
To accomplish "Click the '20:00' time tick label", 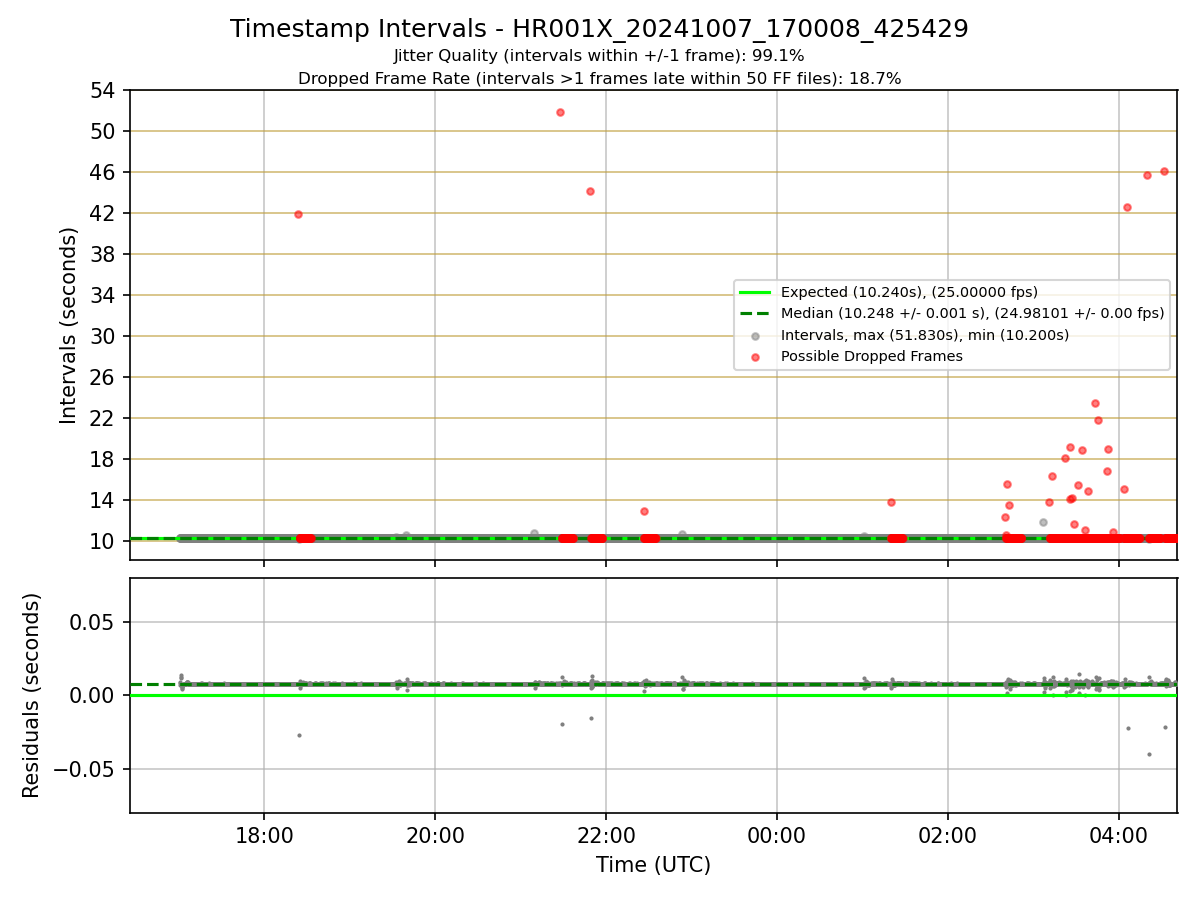I will point(435,835).
